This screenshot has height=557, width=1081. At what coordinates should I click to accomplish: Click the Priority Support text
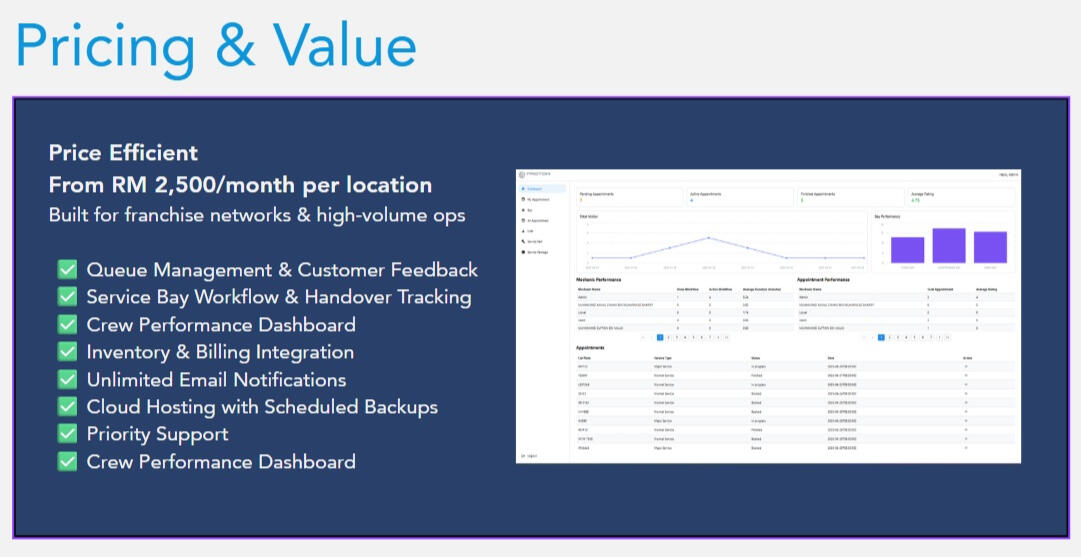pos(157,434)
